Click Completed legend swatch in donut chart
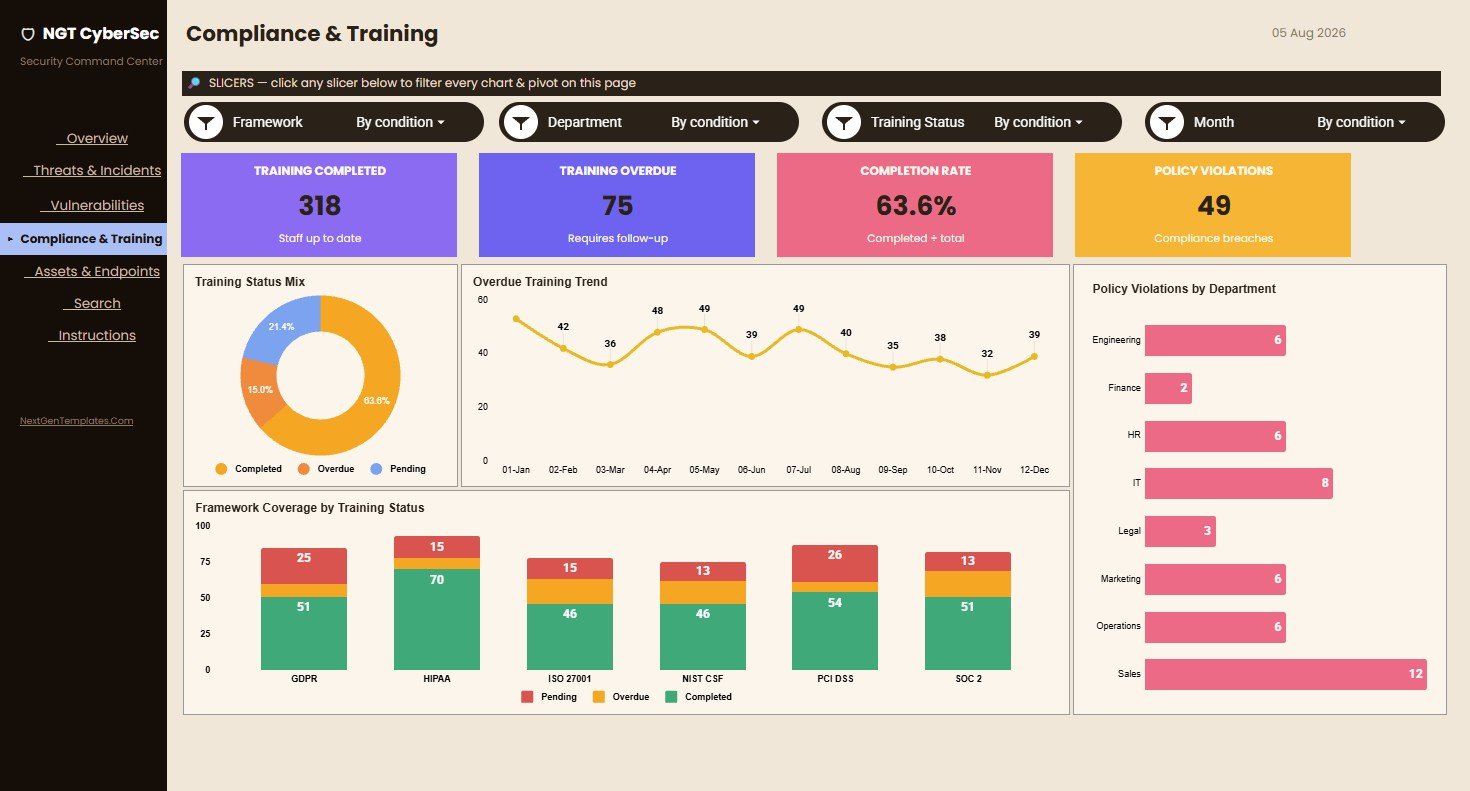The image size is (1470, 791). (222, 469)
